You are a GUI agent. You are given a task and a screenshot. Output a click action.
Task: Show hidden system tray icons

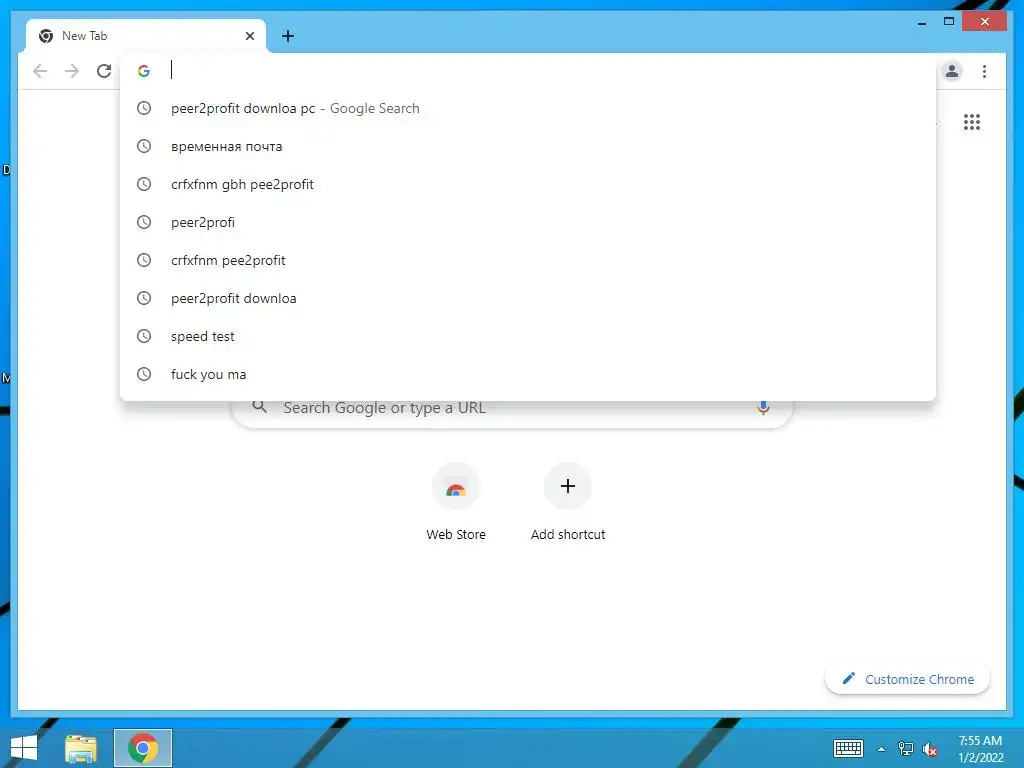pos(882,749)
